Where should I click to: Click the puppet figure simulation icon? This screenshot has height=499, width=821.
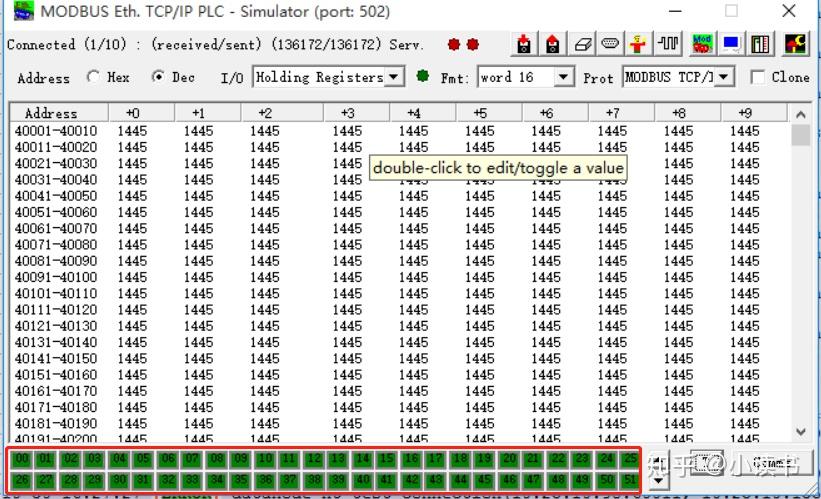click(x=638, y=45)
